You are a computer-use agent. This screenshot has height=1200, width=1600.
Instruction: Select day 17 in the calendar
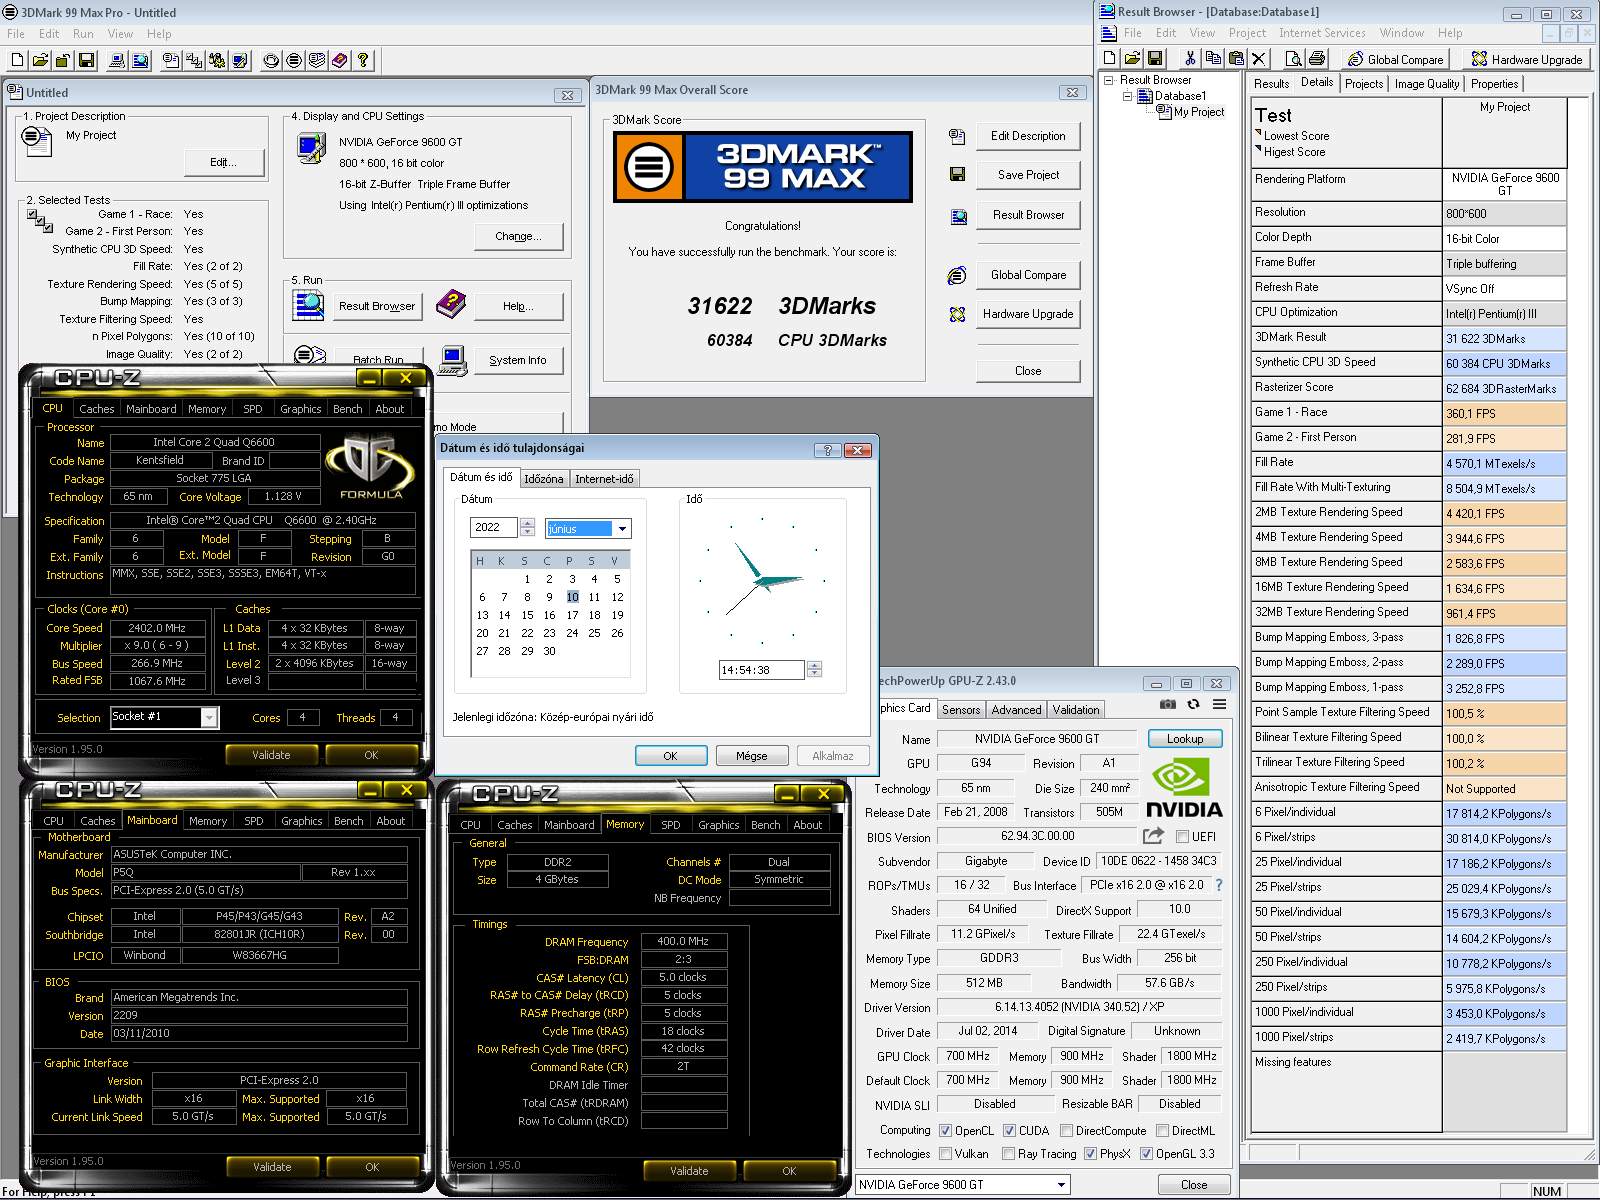[572, 615]
